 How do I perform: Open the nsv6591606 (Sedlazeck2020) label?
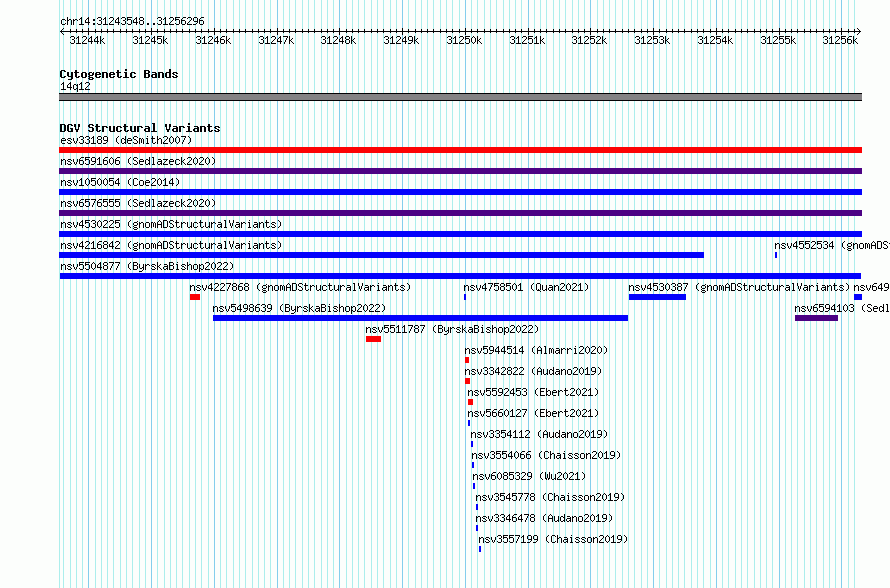pos(138,161)
